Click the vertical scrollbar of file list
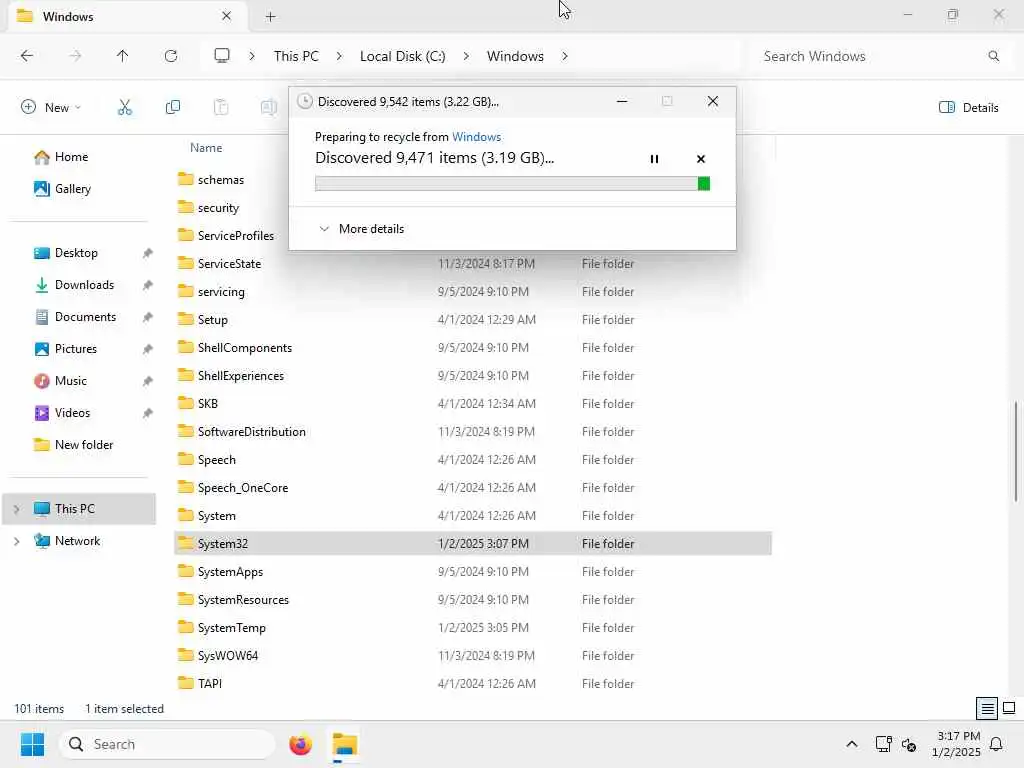The width and height of the screenshot is (1024, 768). click(1016, 452)
